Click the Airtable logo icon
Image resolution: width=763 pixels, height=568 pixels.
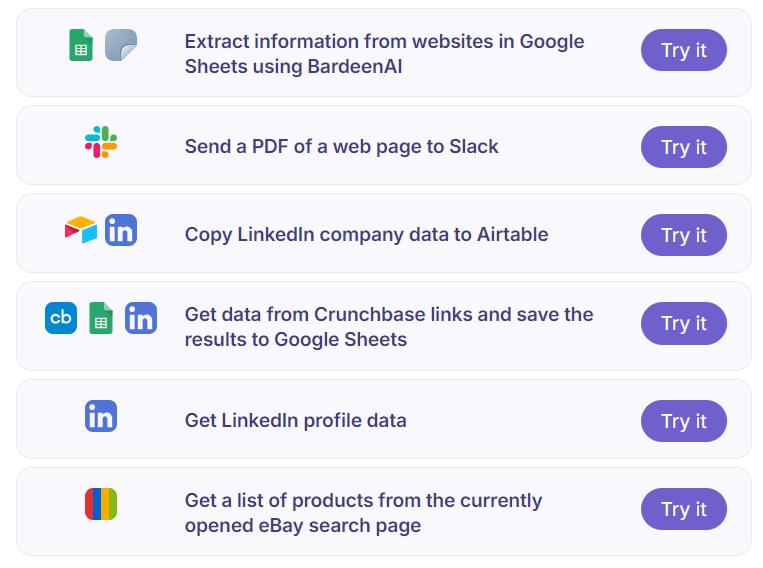coord(81,230)
